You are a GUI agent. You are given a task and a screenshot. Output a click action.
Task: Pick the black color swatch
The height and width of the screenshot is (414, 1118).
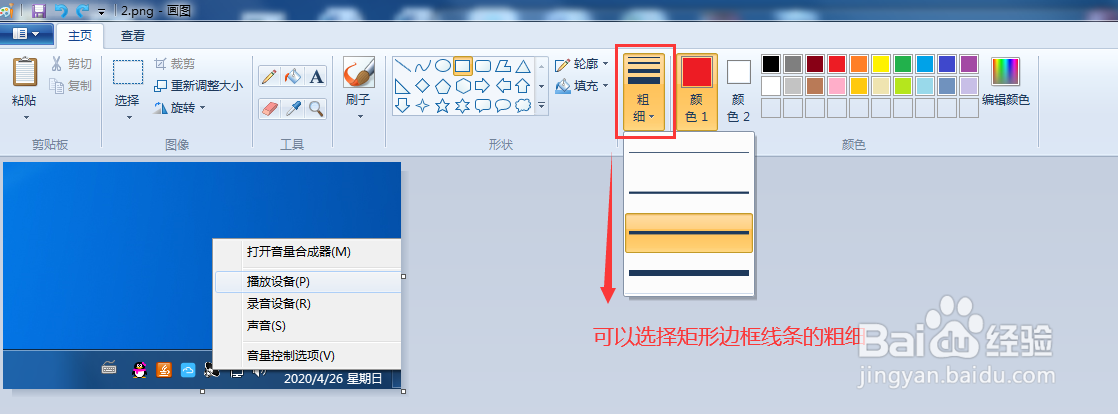pyautogui.click(x=771, y=64)
